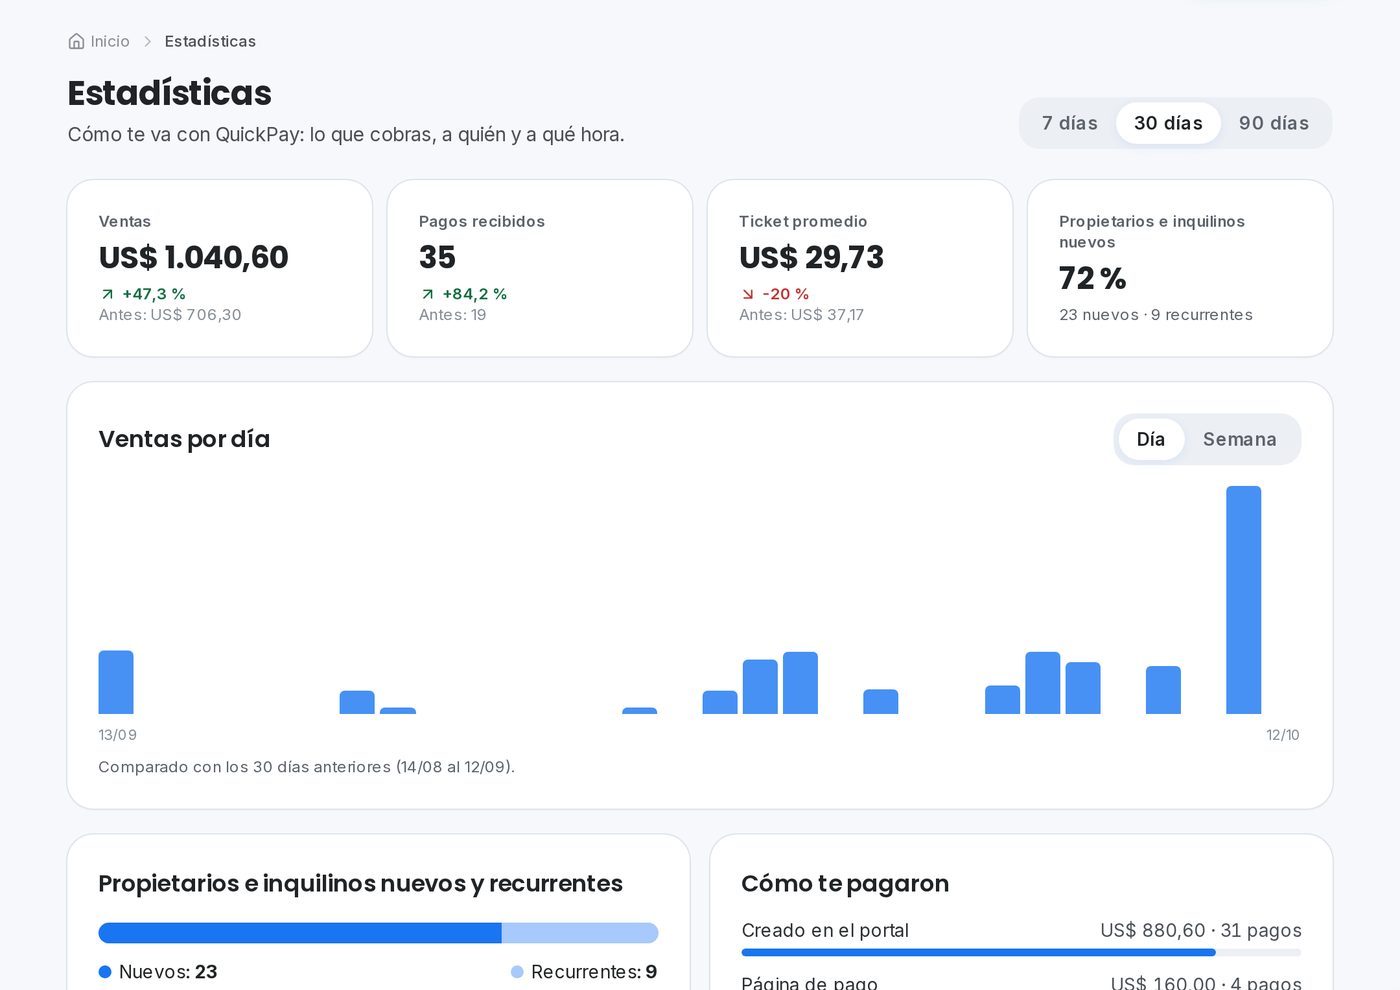Click Estadísticas breadcrumb item
1400x990 pixels.
tap(210, 41)
